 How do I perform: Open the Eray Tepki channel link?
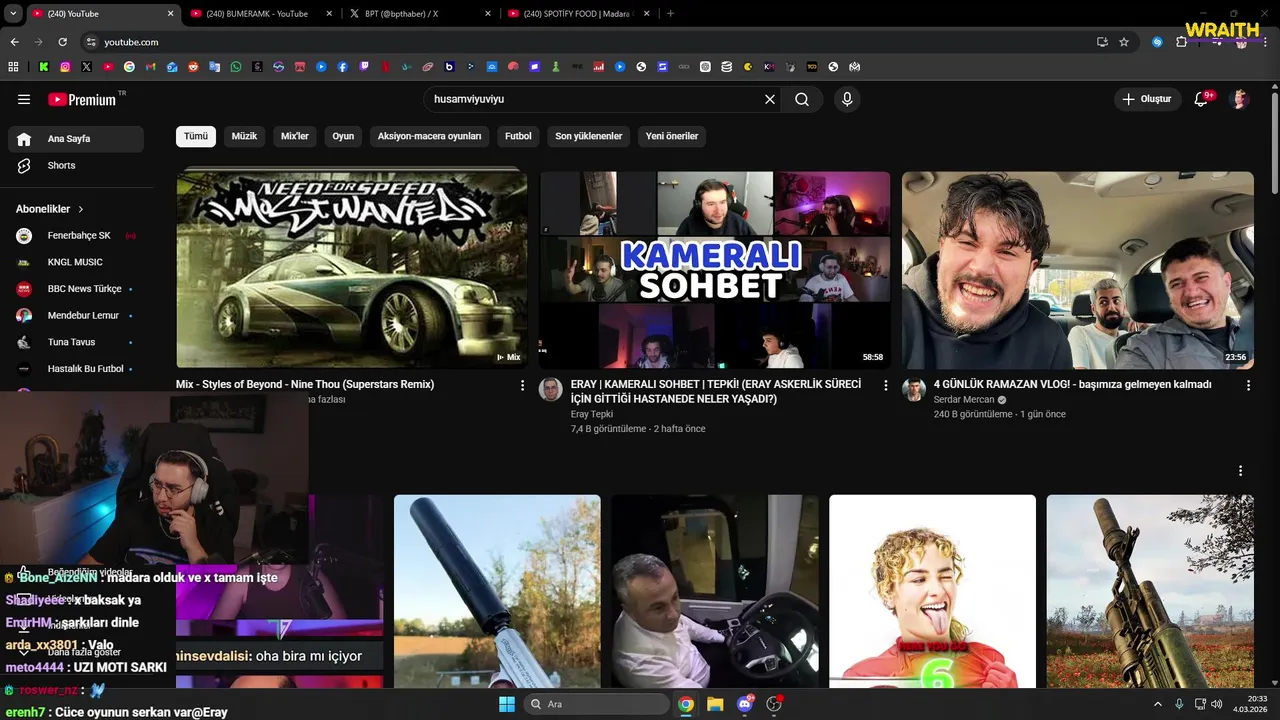coord(592,414)
